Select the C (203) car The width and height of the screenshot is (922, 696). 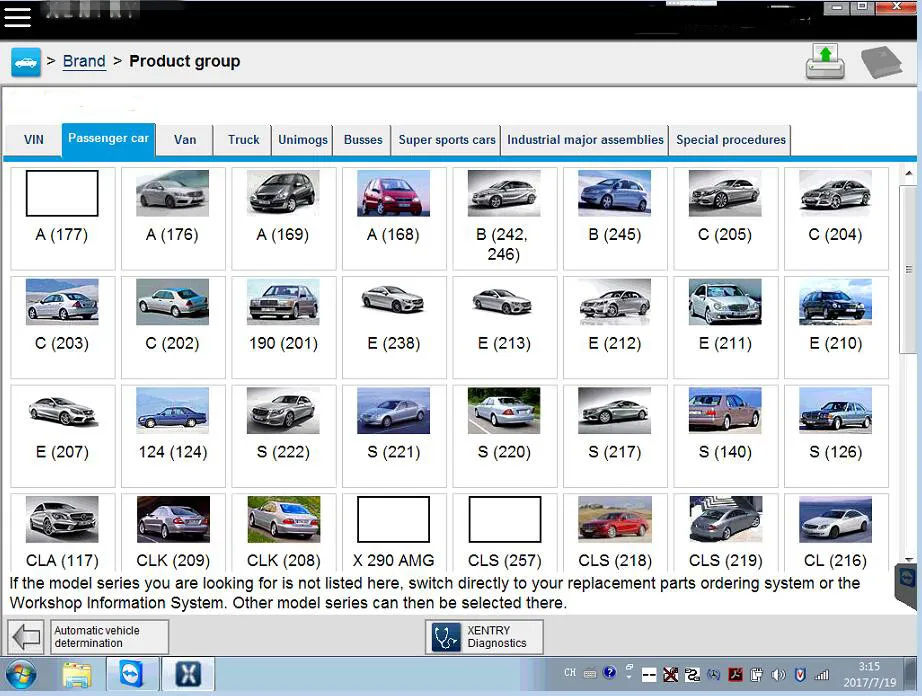point(62,327)
